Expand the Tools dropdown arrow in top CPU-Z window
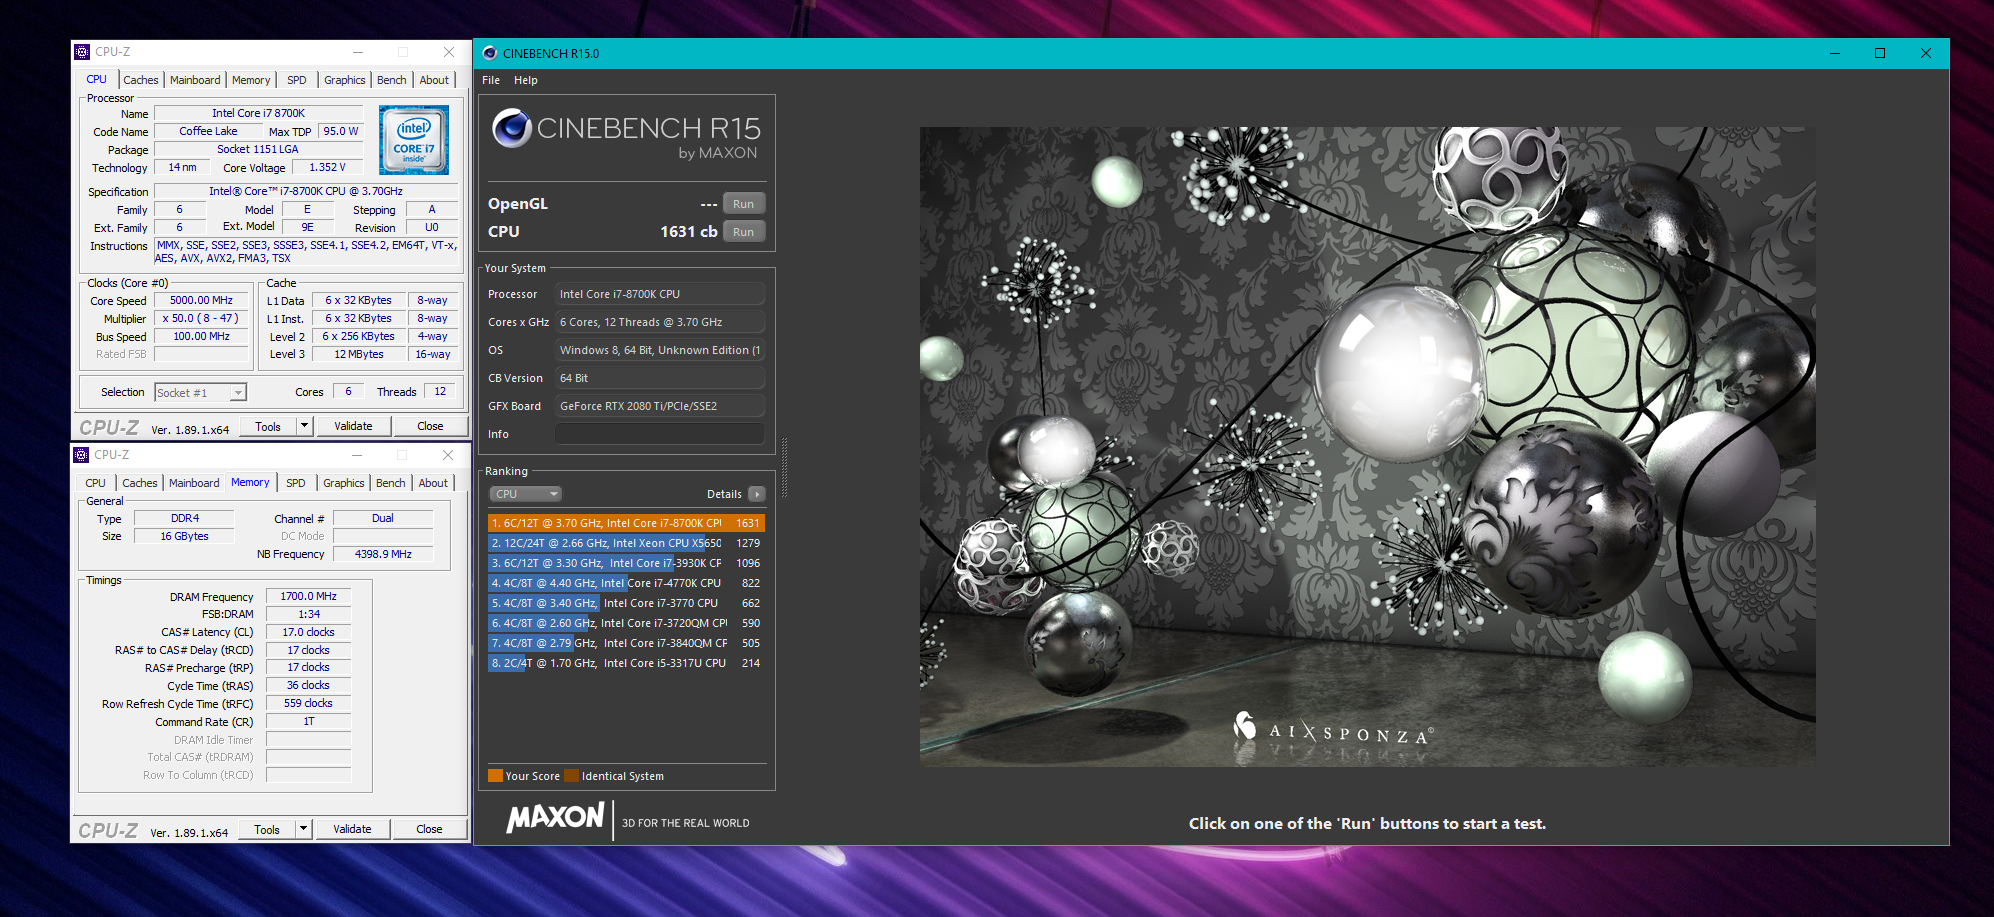 point(305,426)
